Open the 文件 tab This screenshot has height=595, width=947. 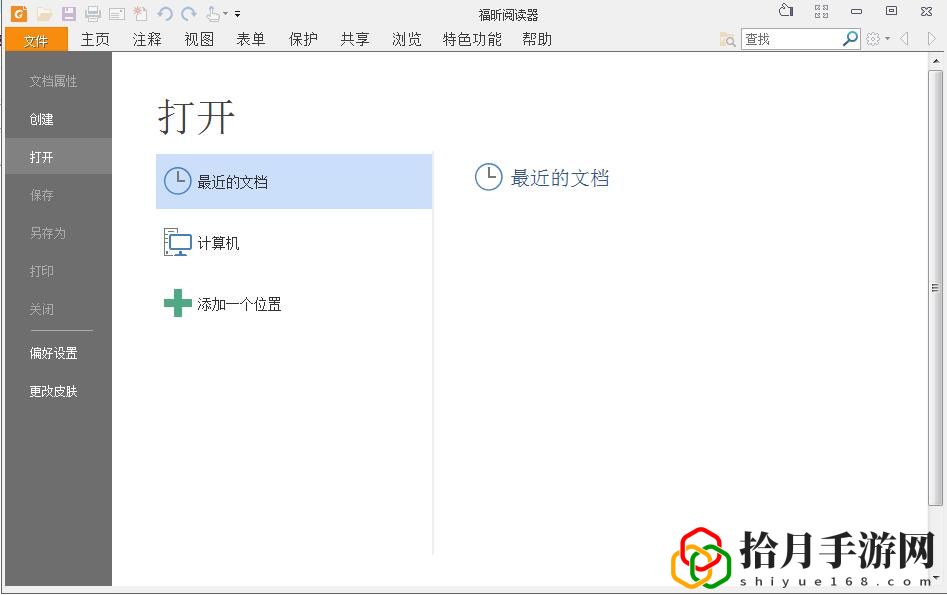(x=36, y=40)
